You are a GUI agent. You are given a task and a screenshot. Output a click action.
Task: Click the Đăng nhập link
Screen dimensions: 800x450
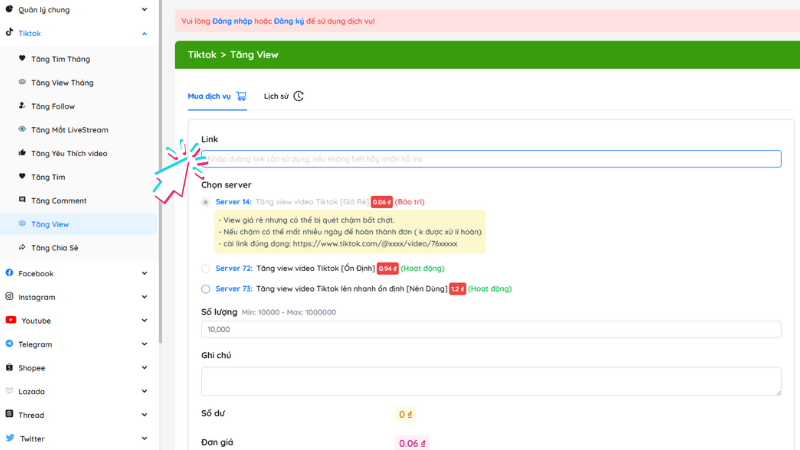click(x=232, y=21)
